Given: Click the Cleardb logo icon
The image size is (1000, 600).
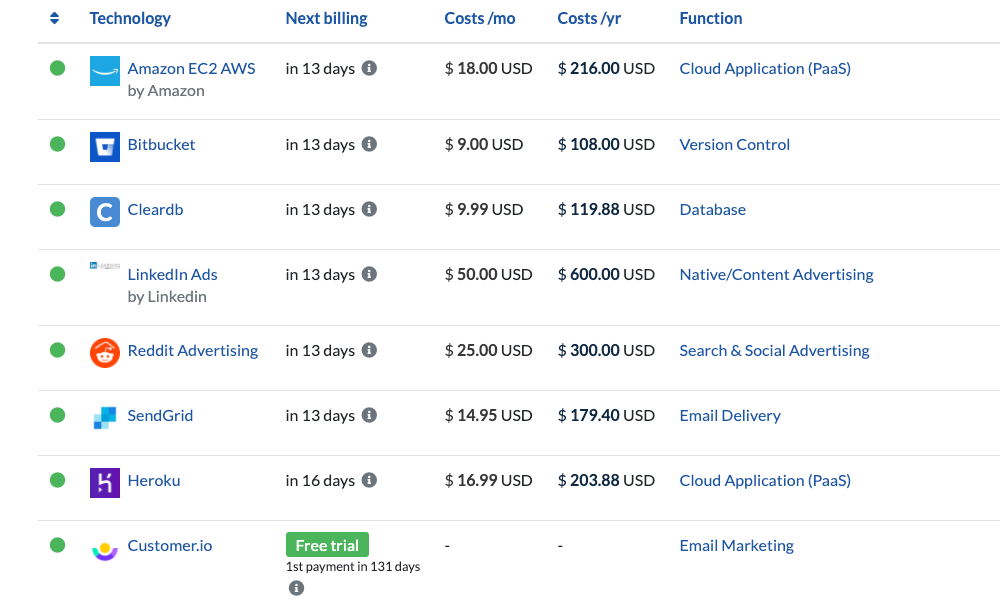Looking at the screenshot, I should (x=105, y=212).
